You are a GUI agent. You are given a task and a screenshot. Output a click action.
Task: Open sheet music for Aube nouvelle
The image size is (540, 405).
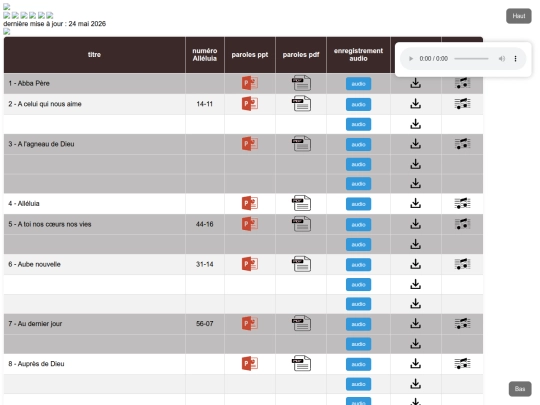[463, 264]
